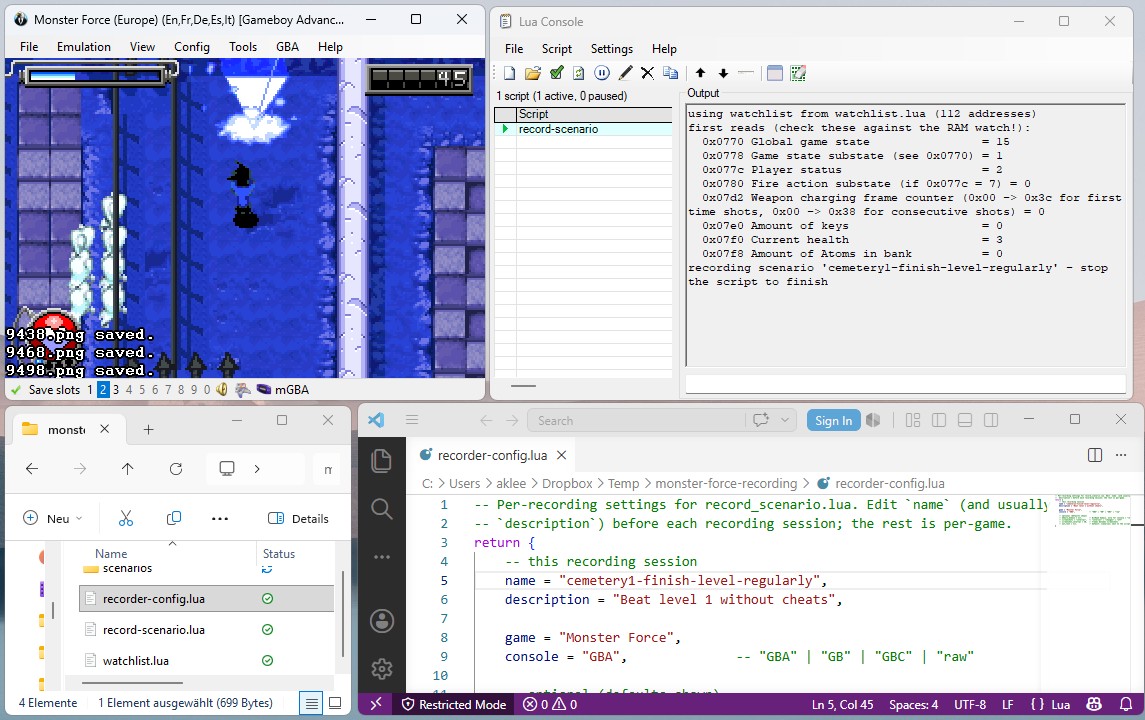
Task: Select record-scenario row in script list
Action: (x=583, y=129)
